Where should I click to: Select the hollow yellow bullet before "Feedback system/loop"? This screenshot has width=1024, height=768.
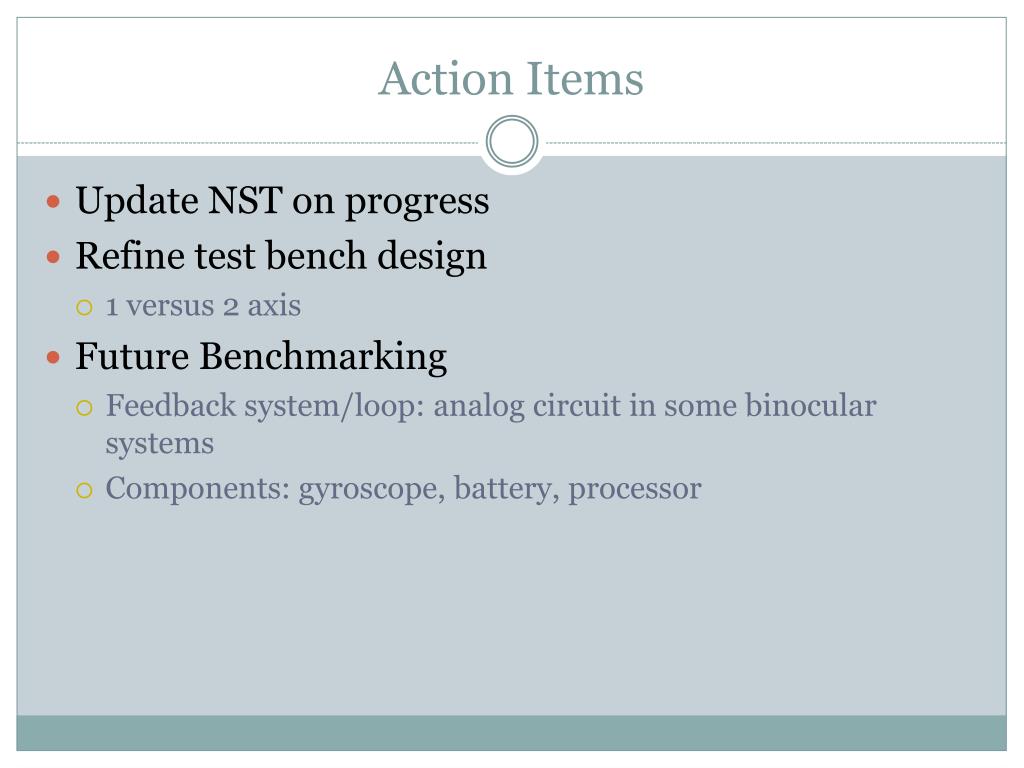point(84,408)
